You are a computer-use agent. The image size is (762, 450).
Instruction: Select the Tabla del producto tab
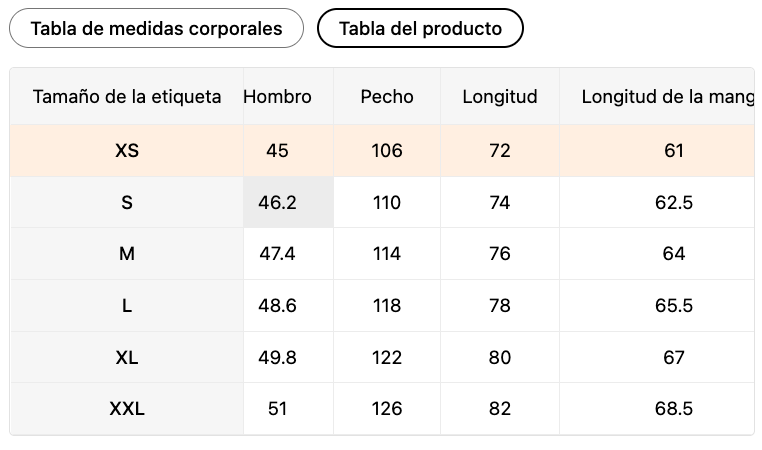point(420,29)
